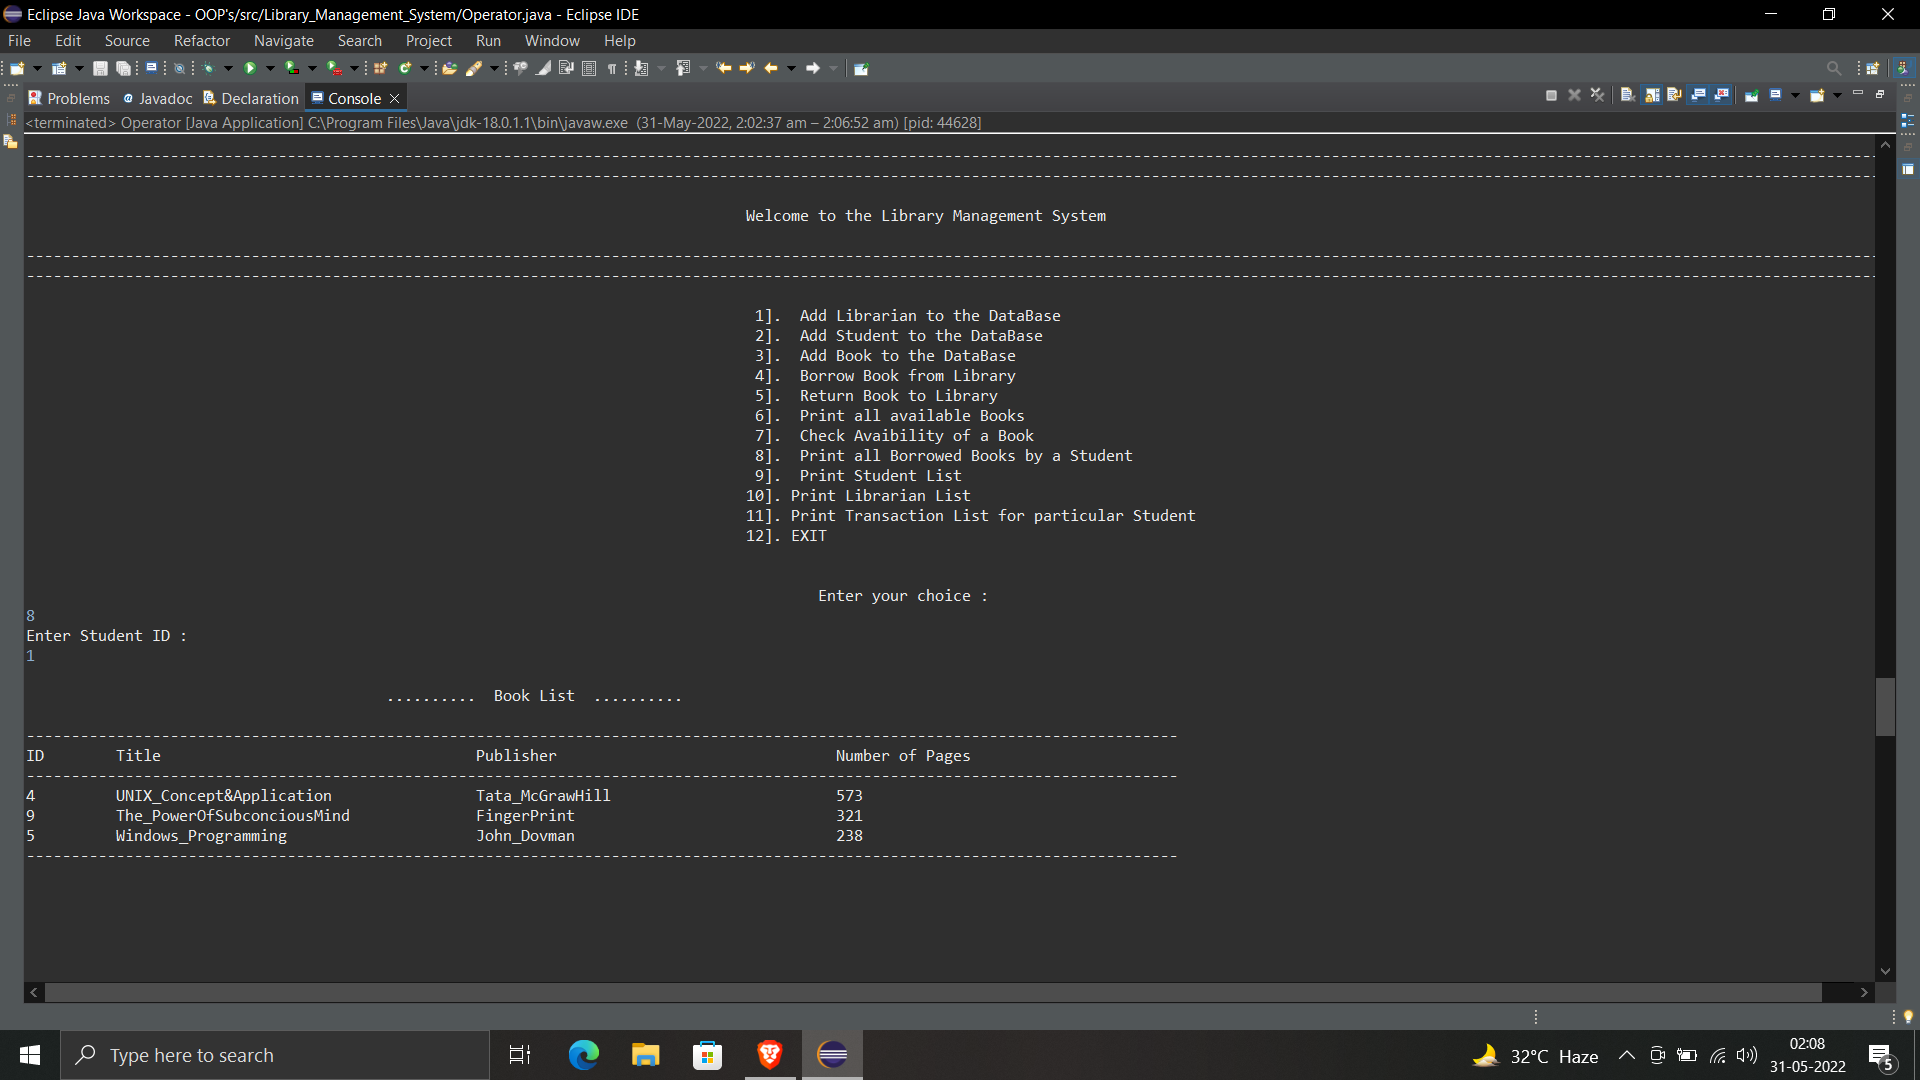Close the Console tab
The width and height of the screenshot is (1920, 1080).
[x=395, y=98]
